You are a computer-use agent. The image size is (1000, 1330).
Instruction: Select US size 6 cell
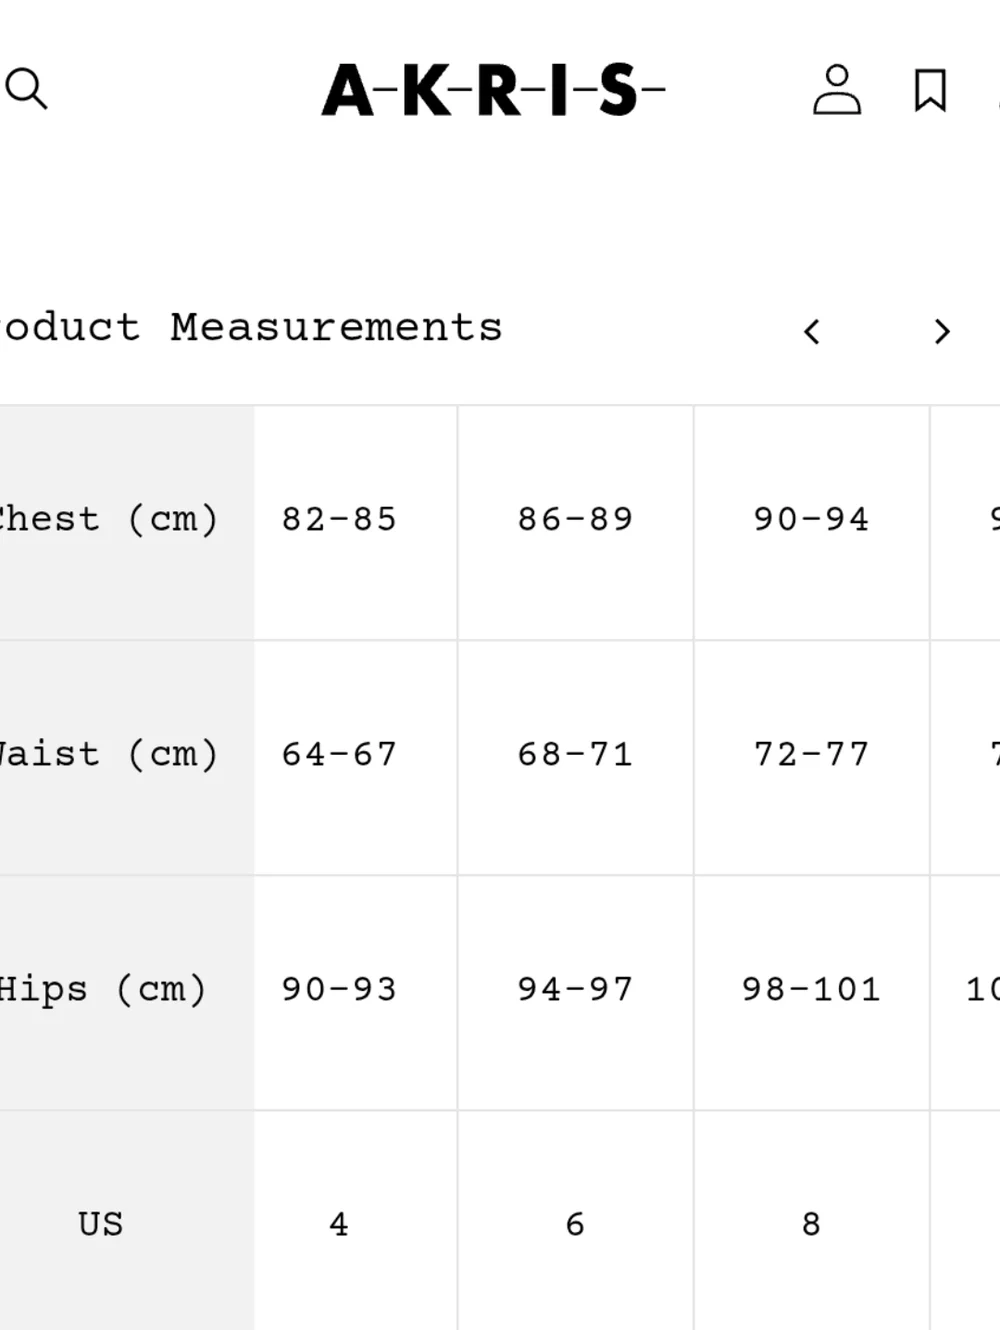(x=576, y=1221)
